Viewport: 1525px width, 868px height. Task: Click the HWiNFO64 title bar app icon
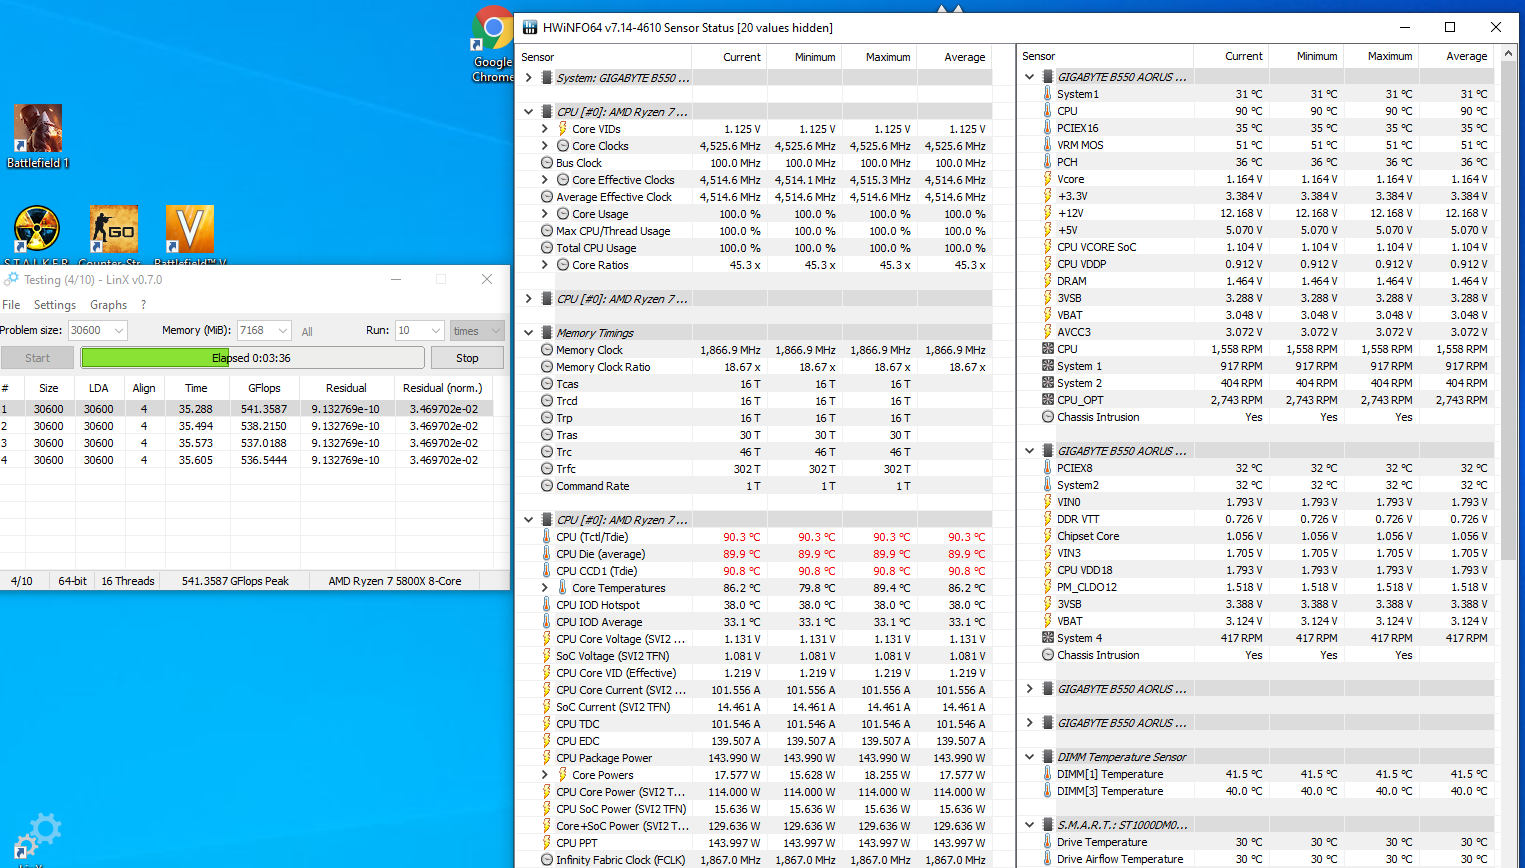[530, 27]
